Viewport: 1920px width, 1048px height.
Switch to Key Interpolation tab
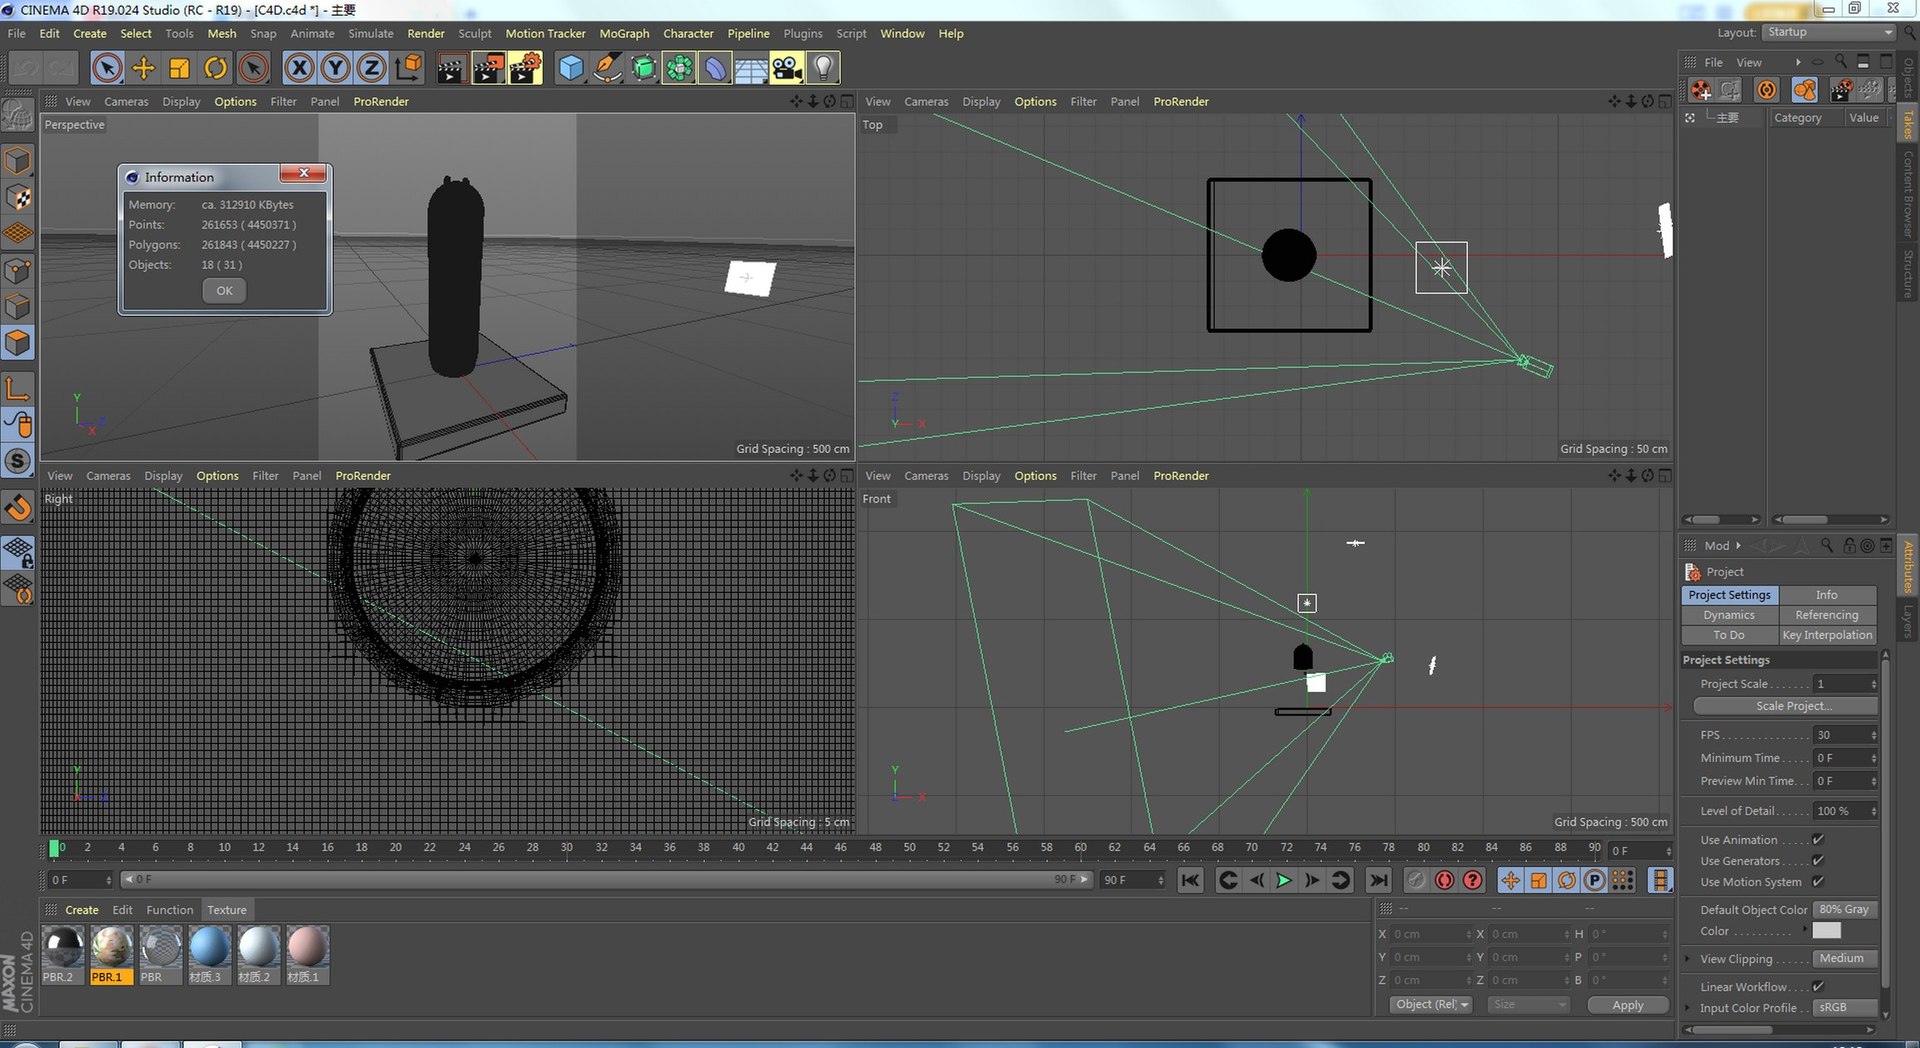1827,635
